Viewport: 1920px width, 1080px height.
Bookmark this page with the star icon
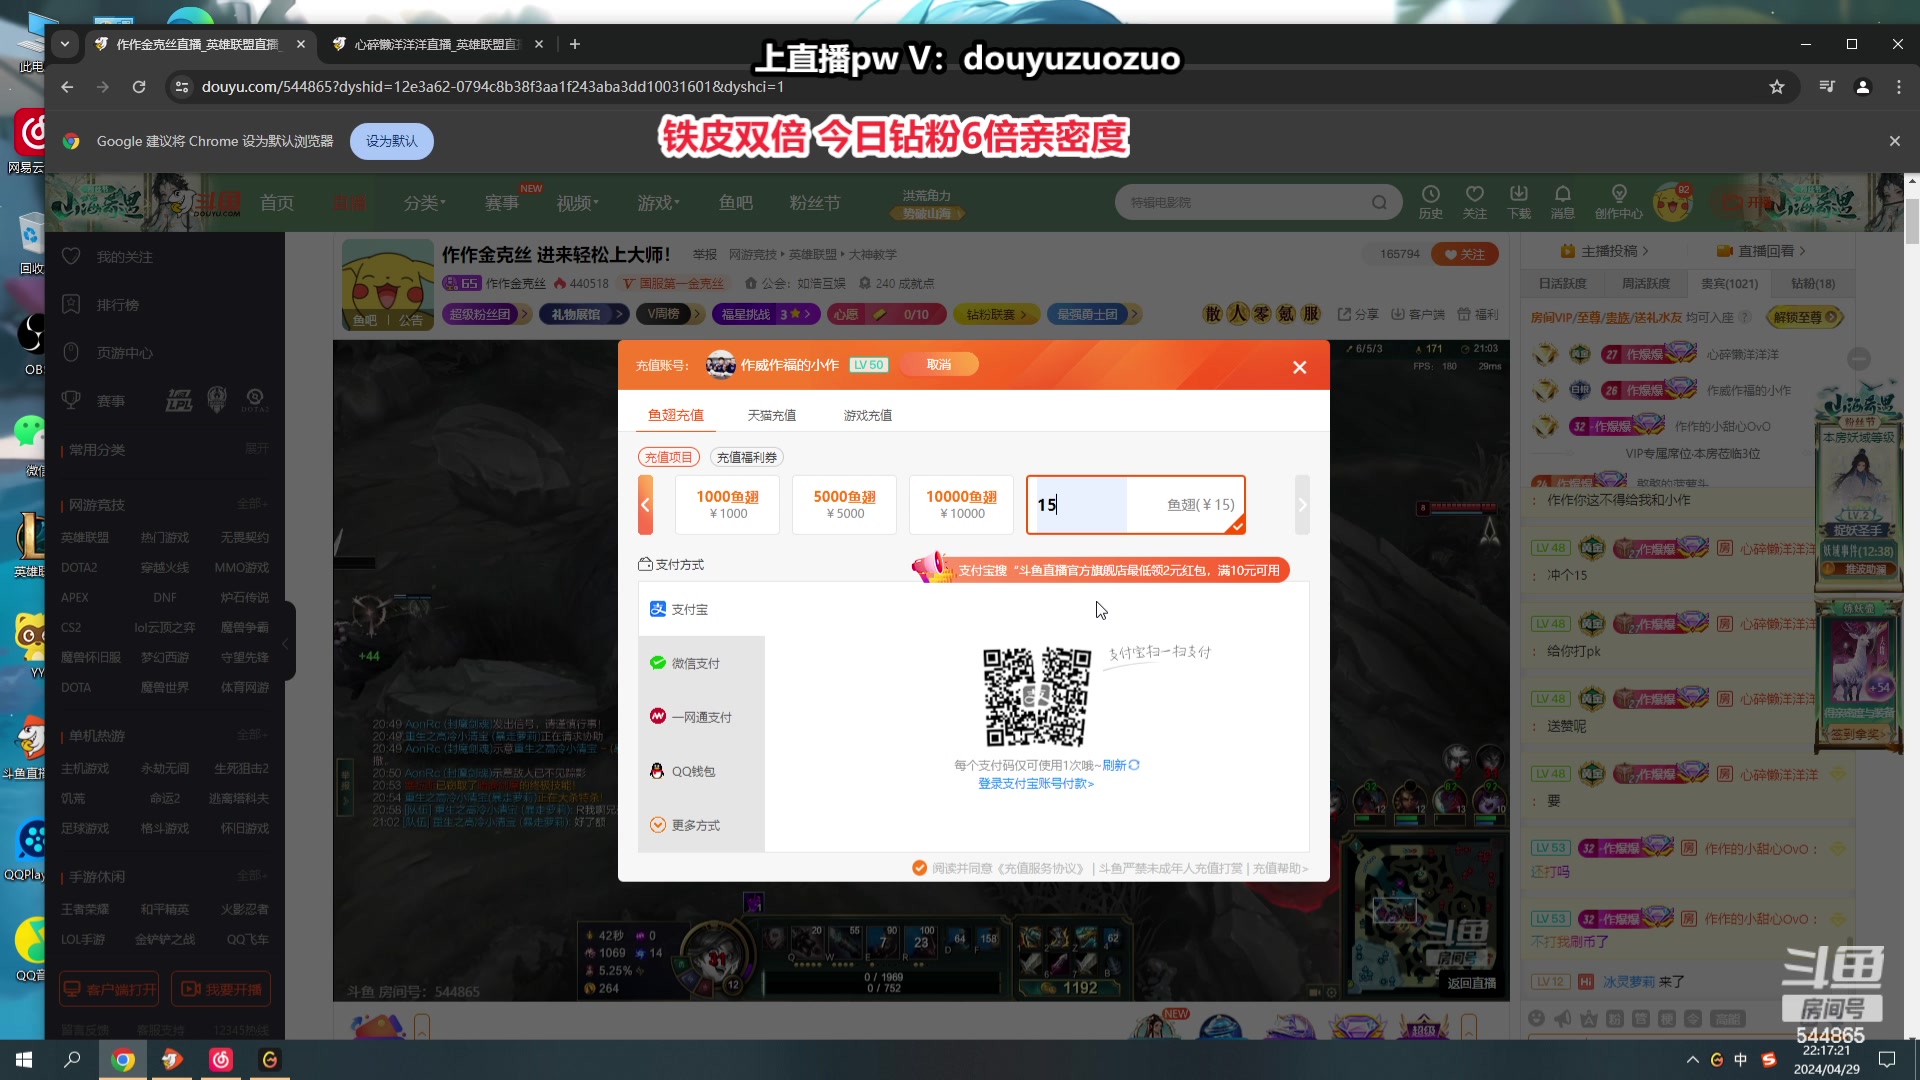[1776, 87]
